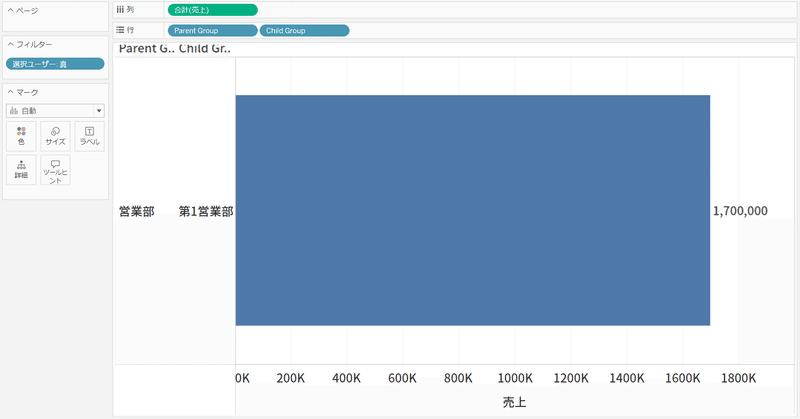The height and width of the screenshot is (419, 800).
Task: Open the Size (サイズ) mark card
Action: tap(55, 136)
